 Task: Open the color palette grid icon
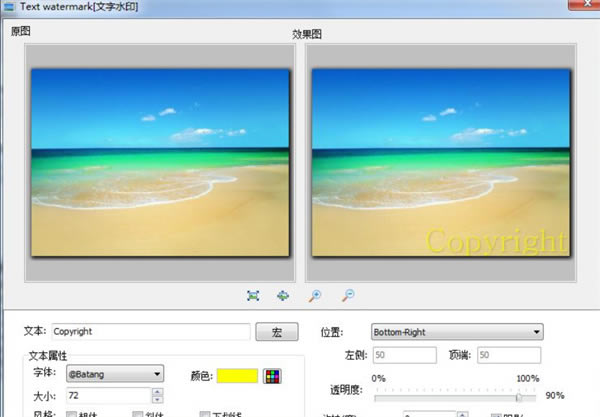pos(272,376)
